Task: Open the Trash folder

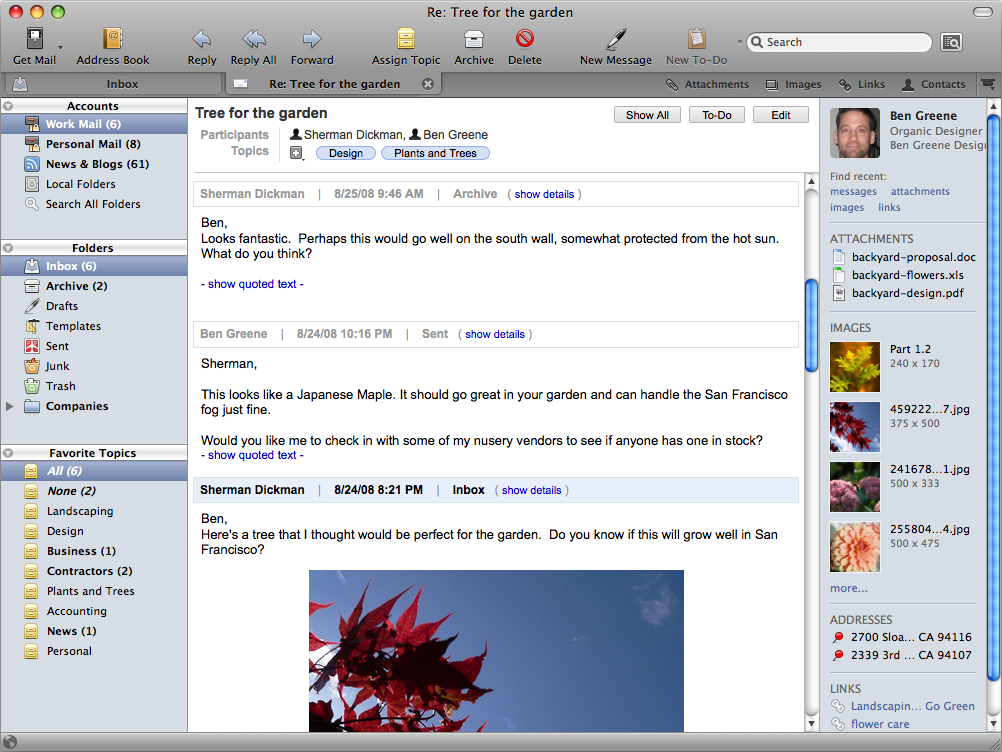Action: (x=94, y=386)
